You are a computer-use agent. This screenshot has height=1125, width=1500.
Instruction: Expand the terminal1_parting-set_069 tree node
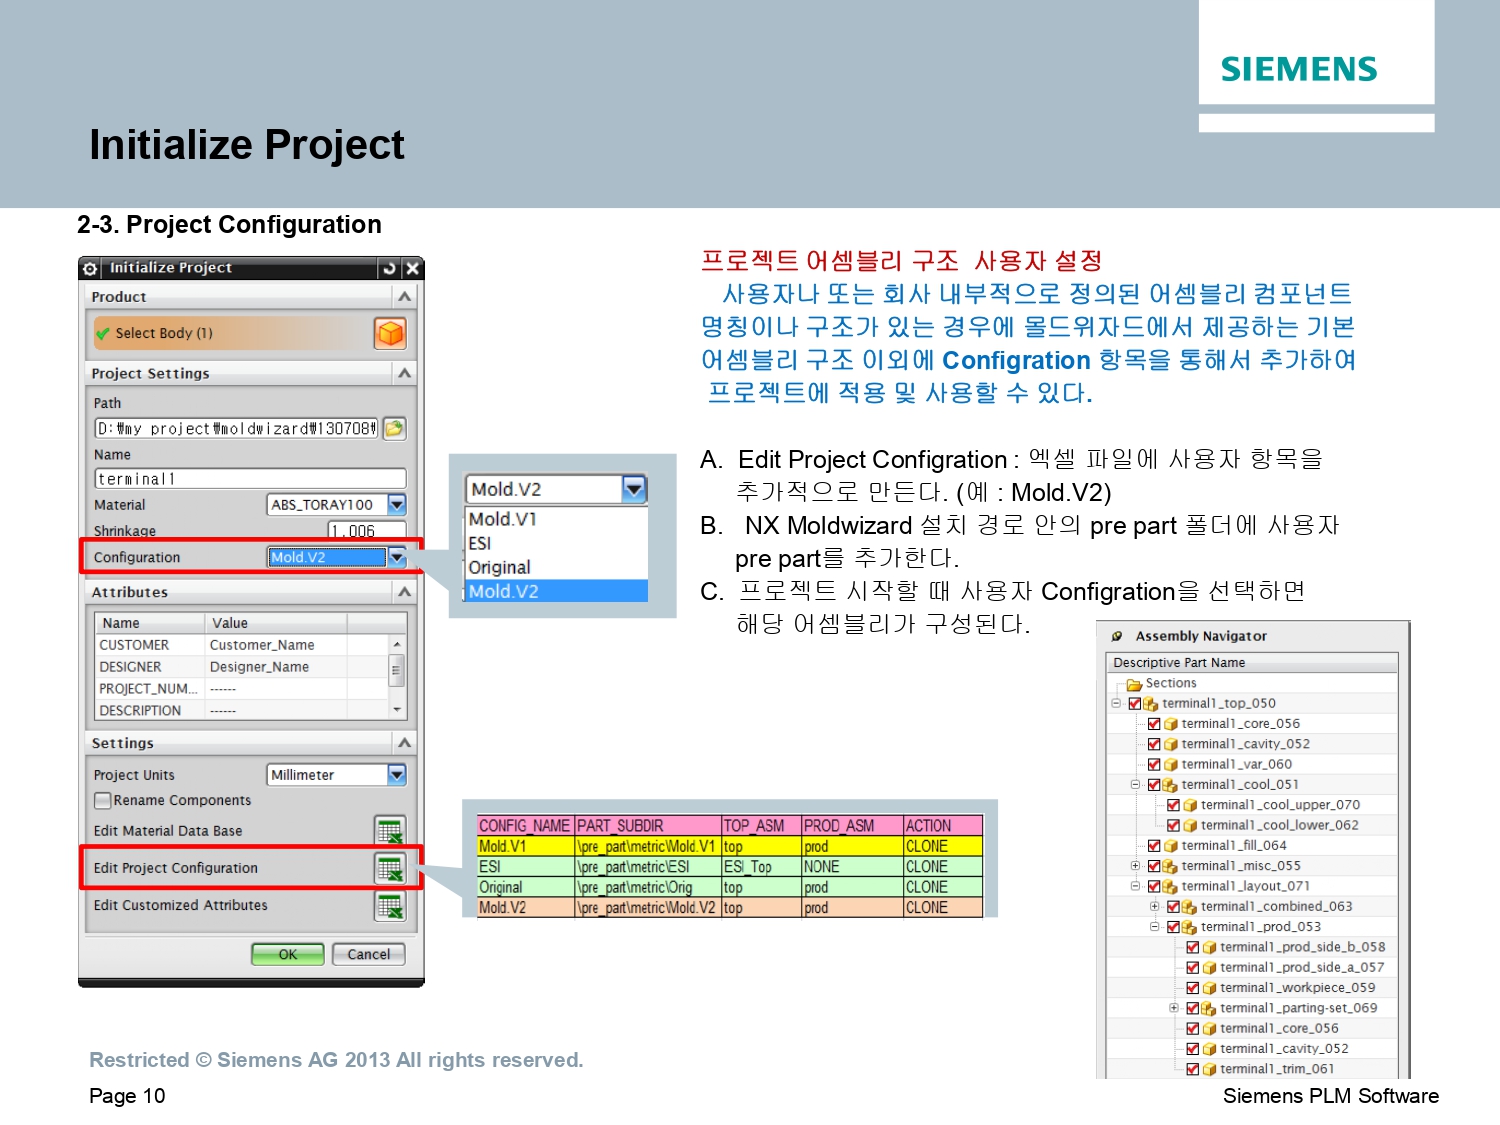[1174, 1008]
